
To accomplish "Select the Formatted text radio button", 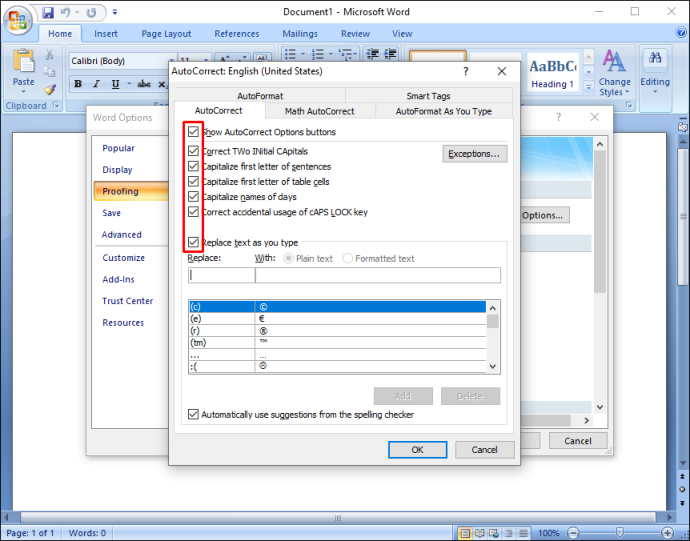I will pos(347,258).
